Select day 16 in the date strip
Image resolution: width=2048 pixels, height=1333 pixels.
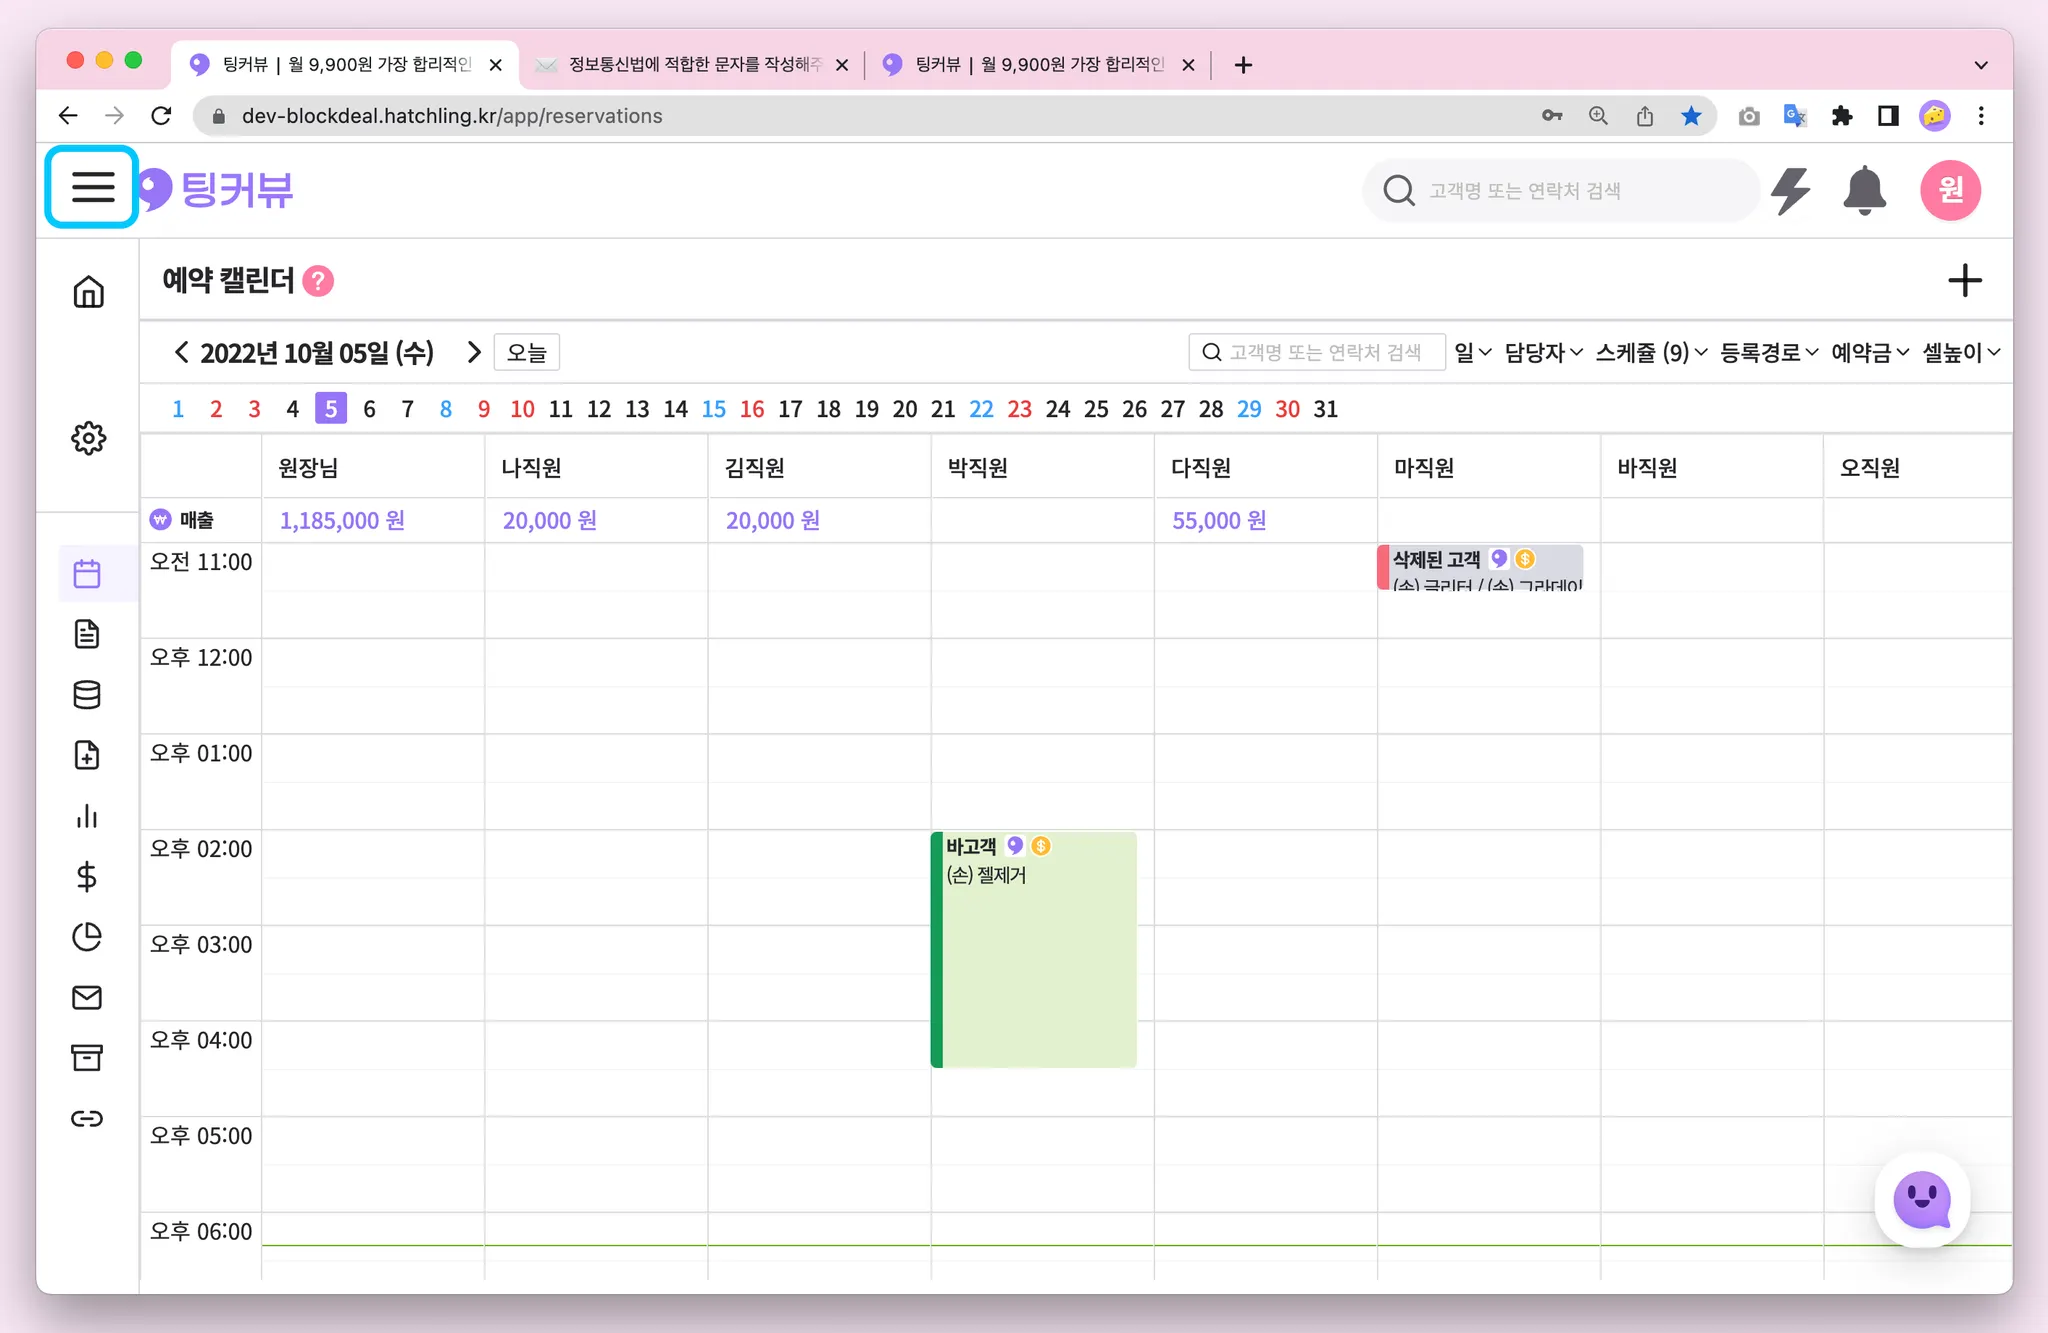tap(752, 409)
